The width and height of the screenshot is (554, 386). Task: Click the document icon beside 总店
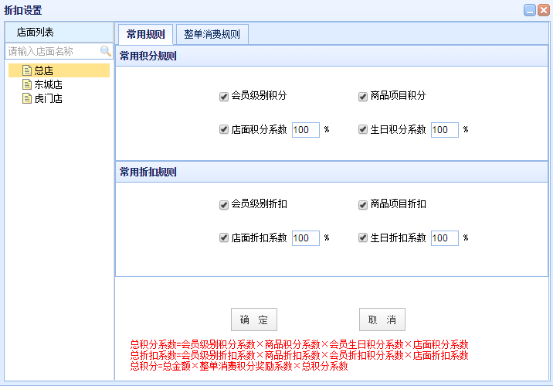[27, 71]
